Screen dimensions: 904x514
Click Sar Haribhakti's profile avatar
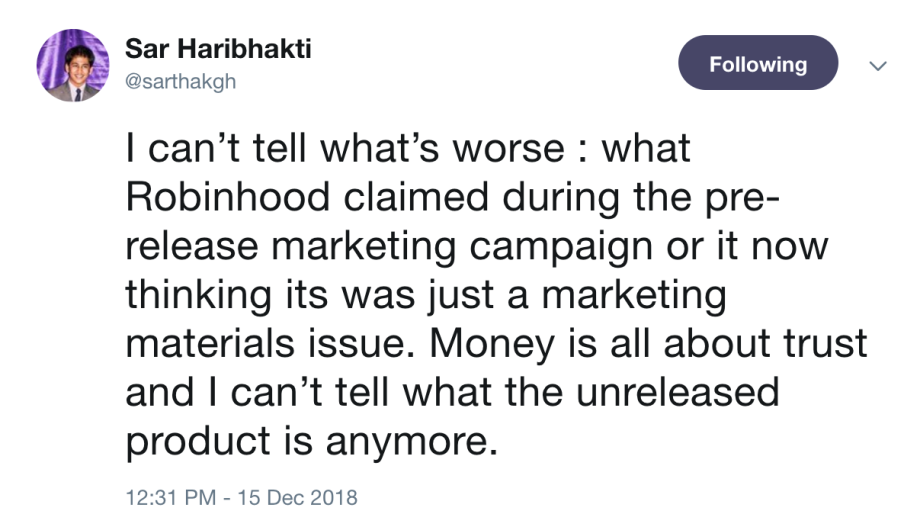click(72, 65)
